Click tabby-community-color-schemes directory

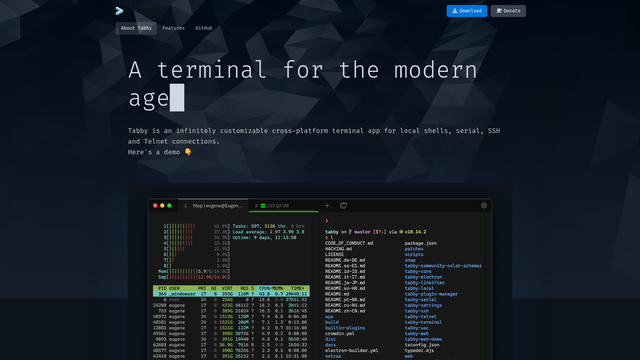tap(443, 266)
